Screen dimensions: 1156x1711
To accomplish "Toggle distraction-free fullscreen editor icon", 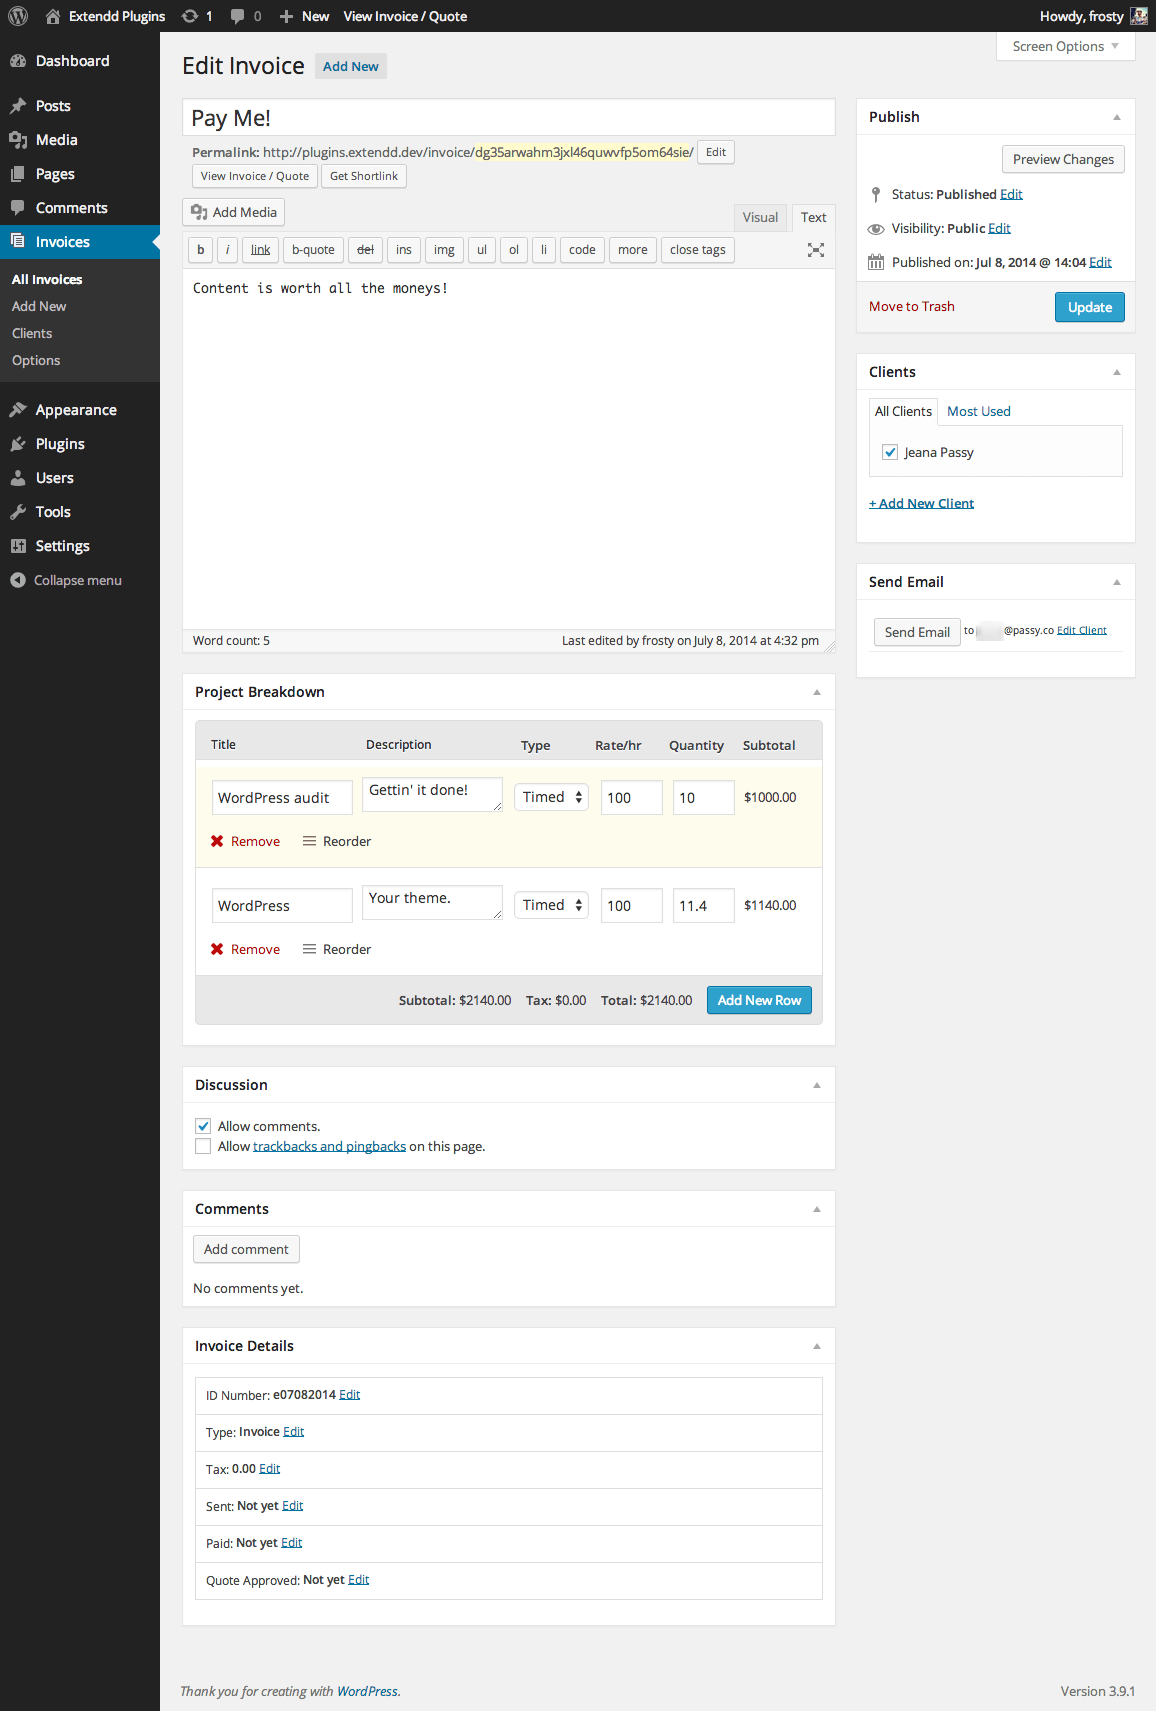I will point(816,250).
